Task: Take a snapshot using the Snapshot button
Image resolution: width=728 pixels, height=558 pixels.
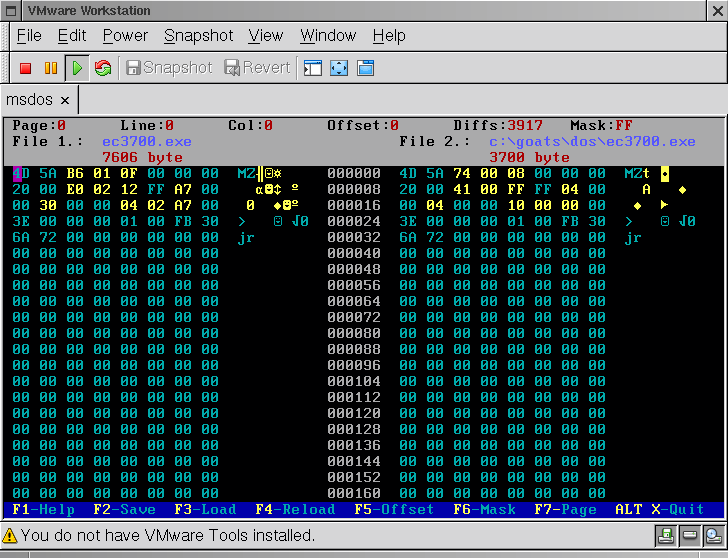Action: (169, 68)
